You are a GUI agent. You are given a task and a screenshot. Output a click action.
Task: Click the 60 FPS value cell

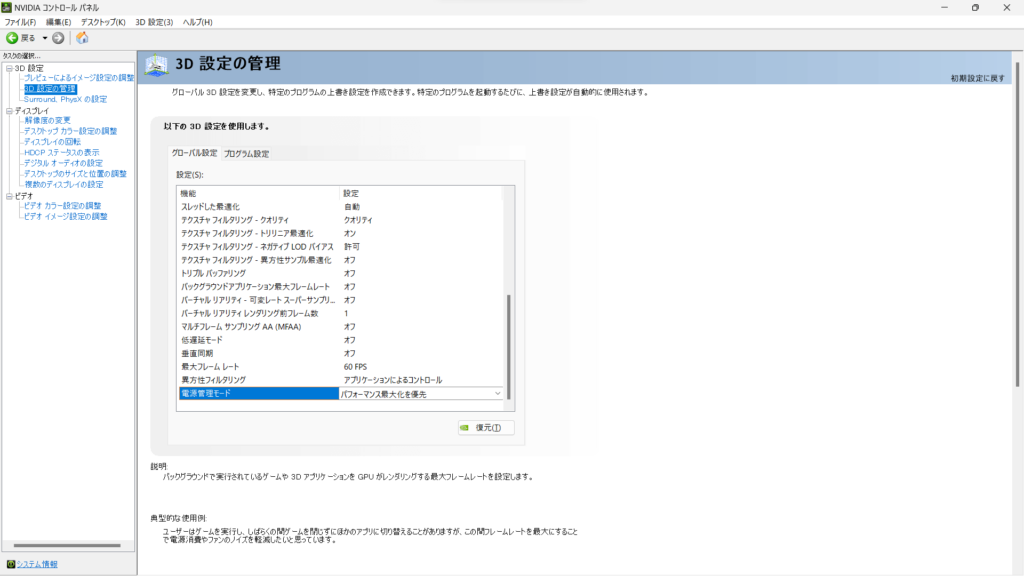(x=355, y=367)
